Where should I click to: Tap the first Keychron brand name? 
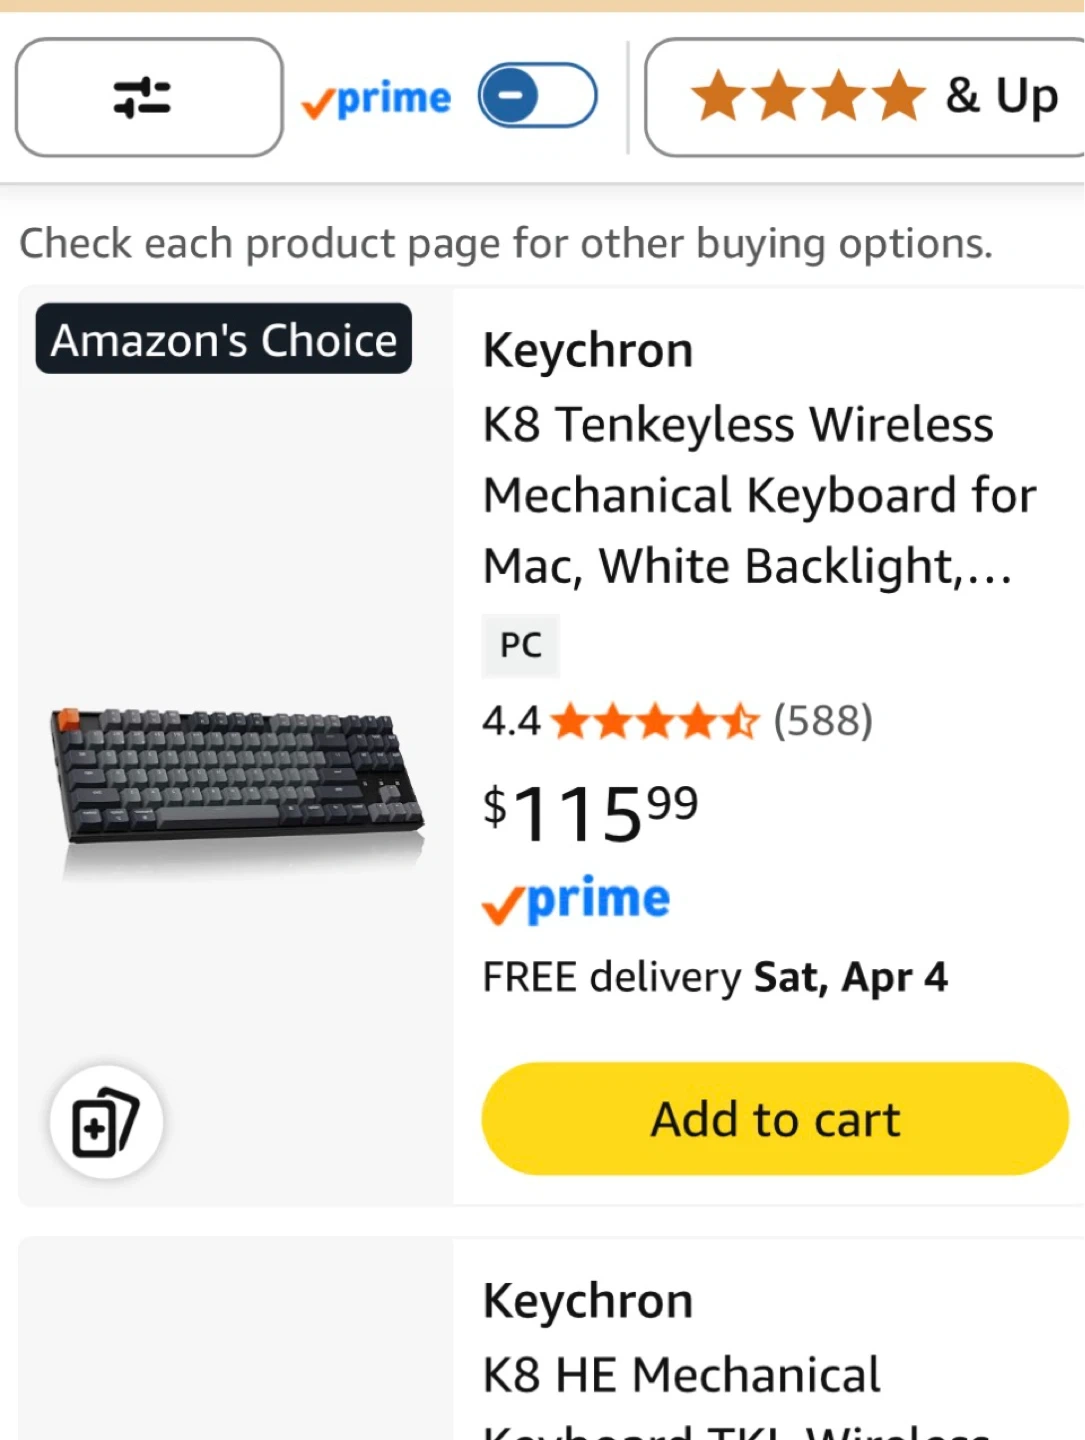pyautogui.click(x=588, y=351)
